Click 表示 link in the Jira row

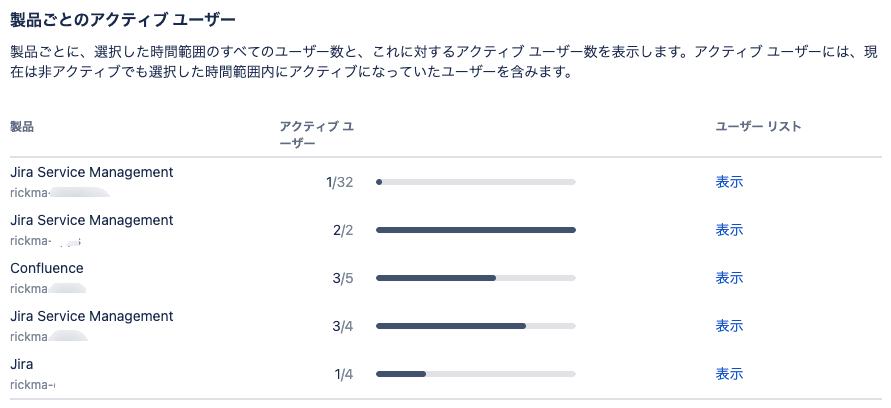pyautogui.click(x=729, y=374)
